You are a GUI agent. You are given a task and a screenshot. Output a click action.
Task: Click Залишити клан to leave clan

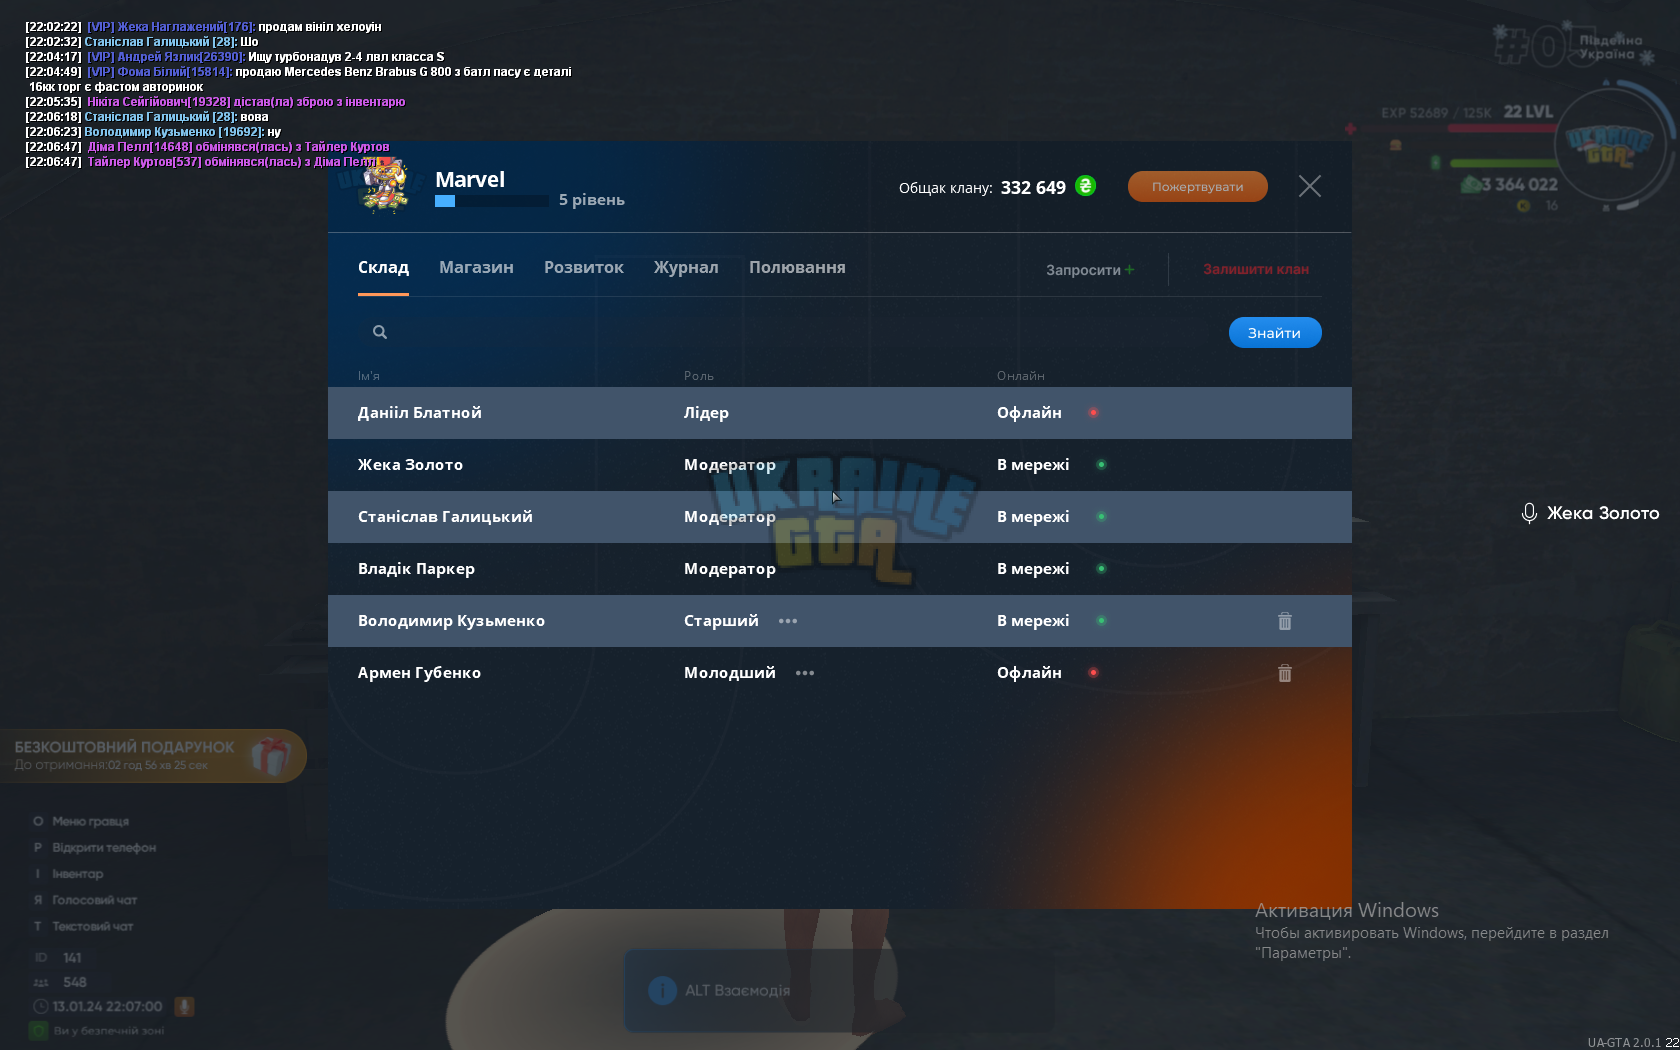pyautogui.click(x=1256, y=269)
